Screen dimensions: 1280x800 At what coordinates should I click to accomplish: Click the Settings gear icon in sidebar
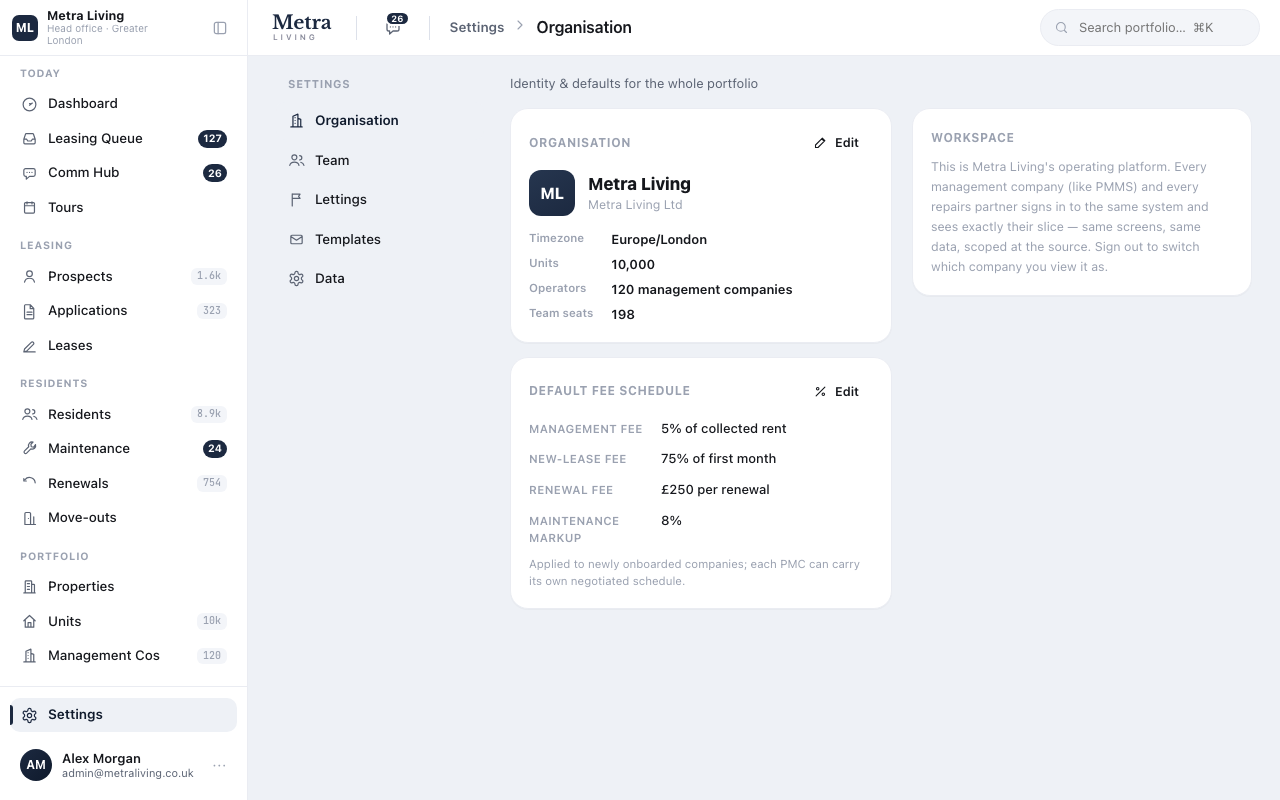tap(29, 715)
